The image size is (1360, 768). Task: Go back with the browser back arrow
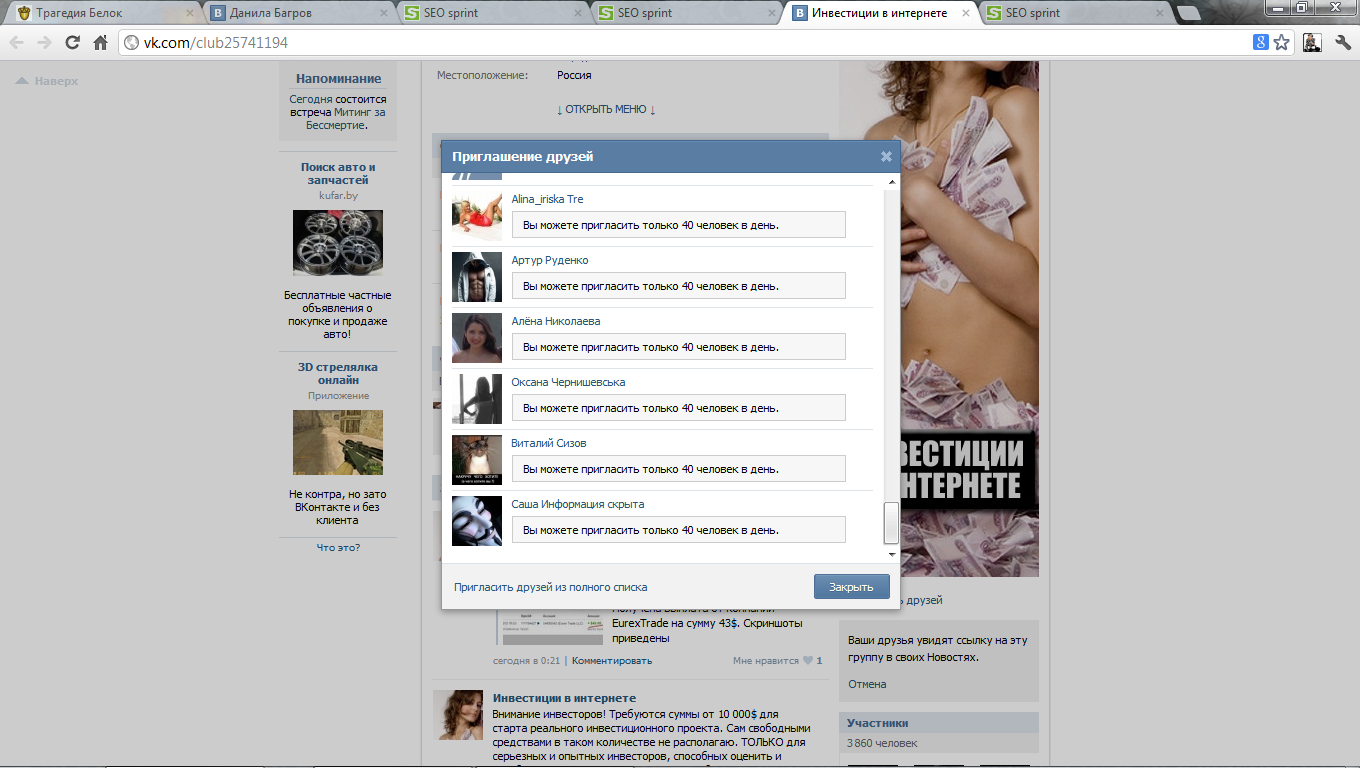pyautogui.click(x=16, y=42)
